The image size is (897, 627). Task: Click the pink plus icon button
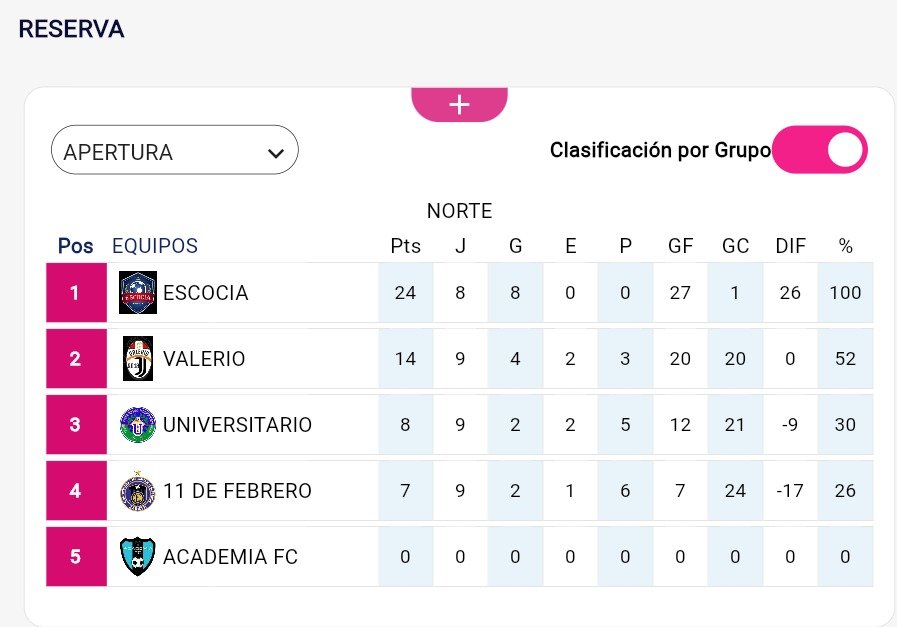459,104
